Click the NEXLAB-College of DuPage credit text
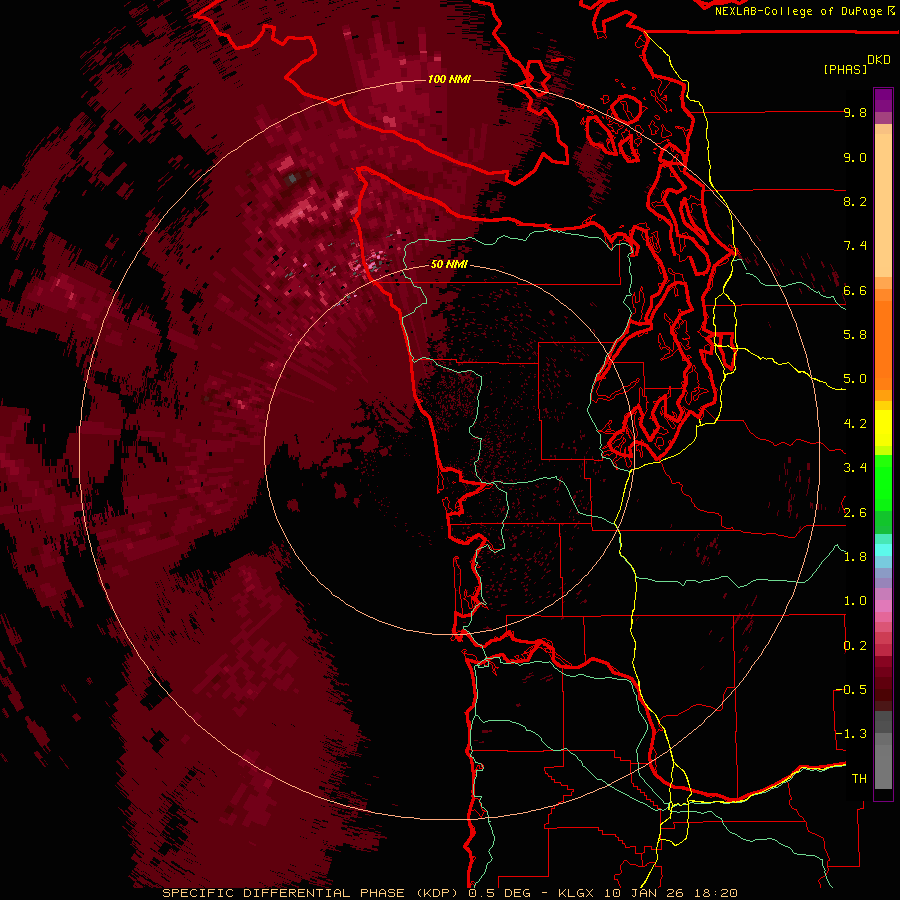900x900 pixels. (x=800, y=11)
